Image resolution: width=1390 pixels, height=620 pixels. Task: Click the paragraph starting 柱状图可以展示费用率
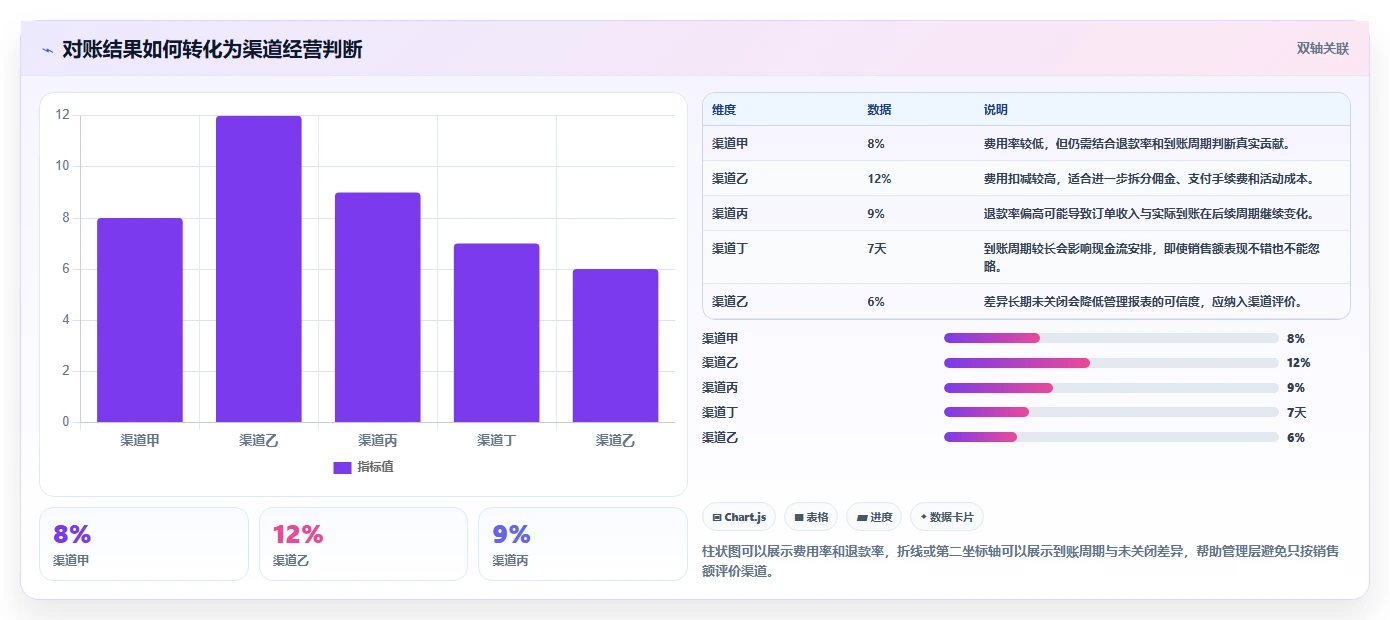click(x=1021, y=561)
